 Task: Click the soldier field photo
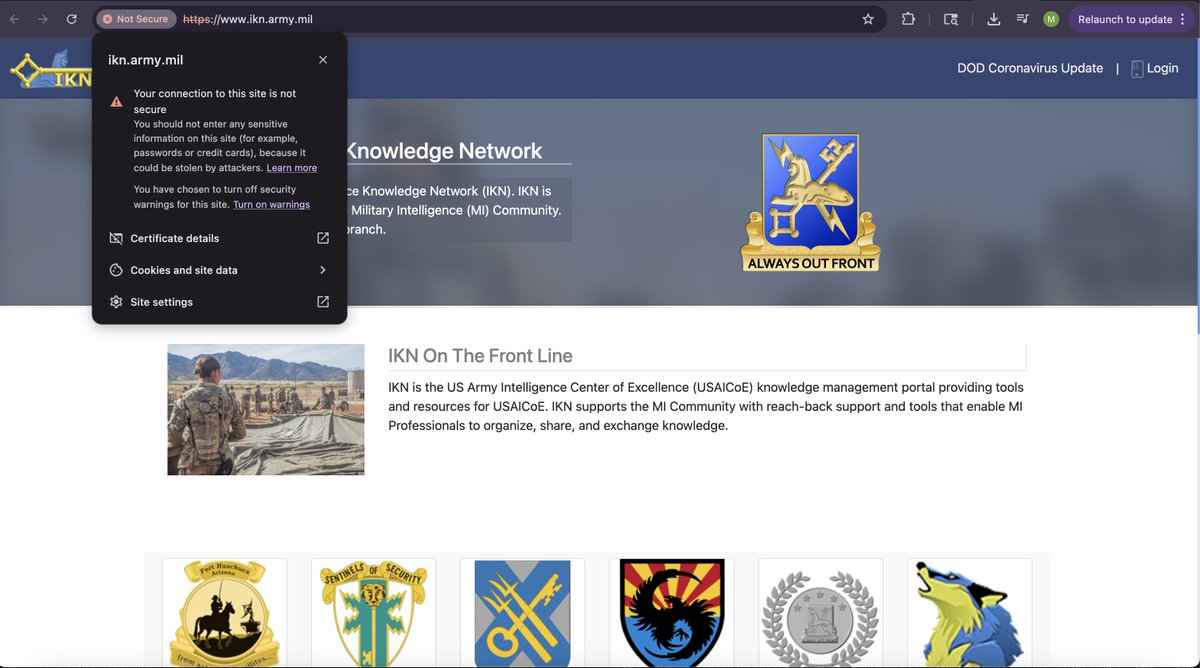coord(266,409)
